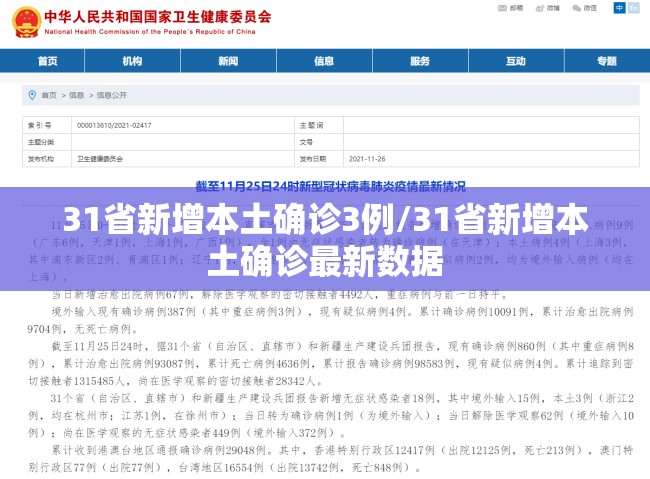Viewport: 650px width, 479px height.
Task: Click the English subtitle National Health Commission
Action: pos(150,32)
